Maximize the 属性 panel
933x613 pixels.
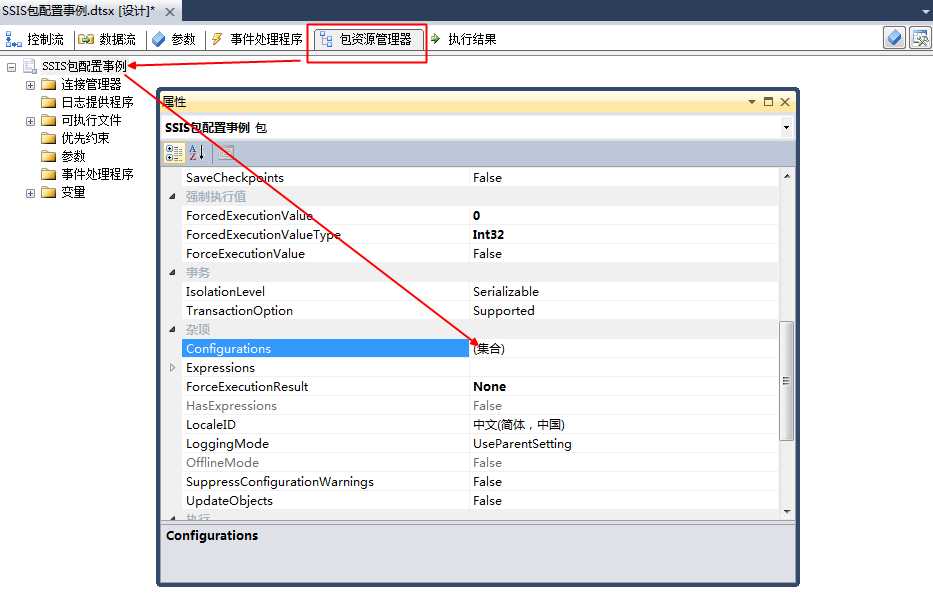click(768, 102)
